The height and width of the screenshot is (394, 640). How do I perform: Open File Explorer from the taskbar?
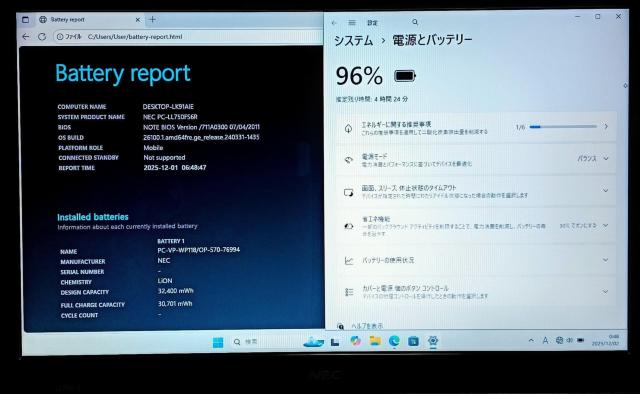point(375,341)
